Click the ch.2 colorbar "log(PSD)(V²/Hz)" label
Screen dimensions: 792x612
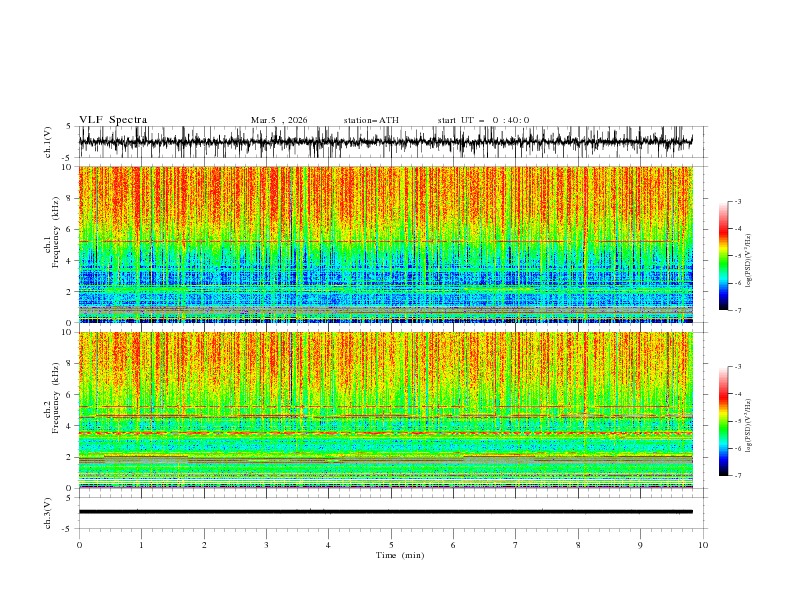pos(749,425)
